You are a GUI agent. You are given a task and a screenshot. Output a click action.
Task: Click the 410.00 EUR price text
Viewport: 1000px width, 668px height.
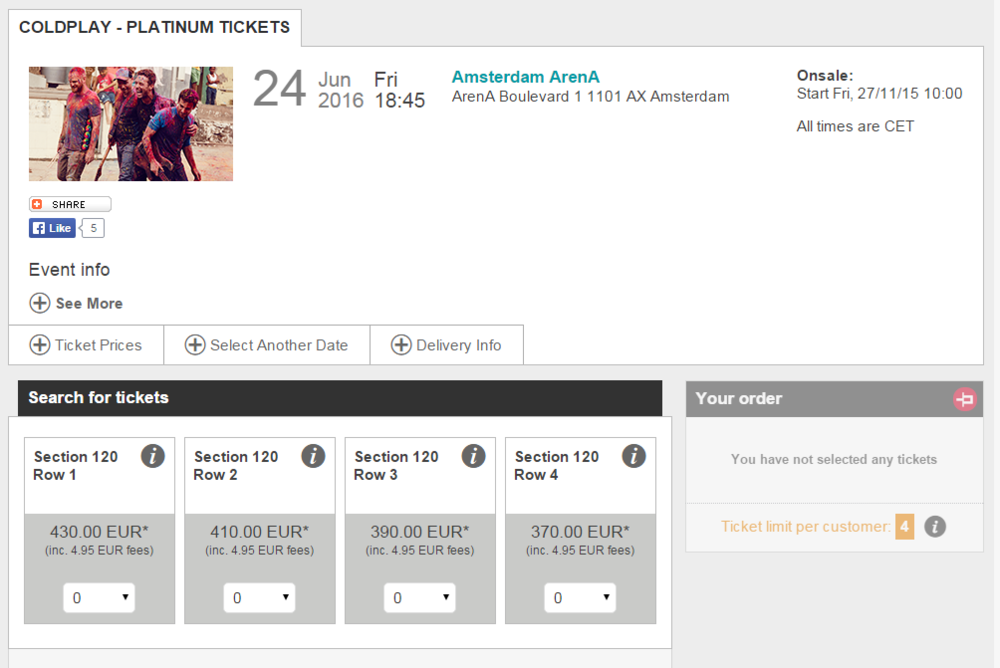click(260, 532)
